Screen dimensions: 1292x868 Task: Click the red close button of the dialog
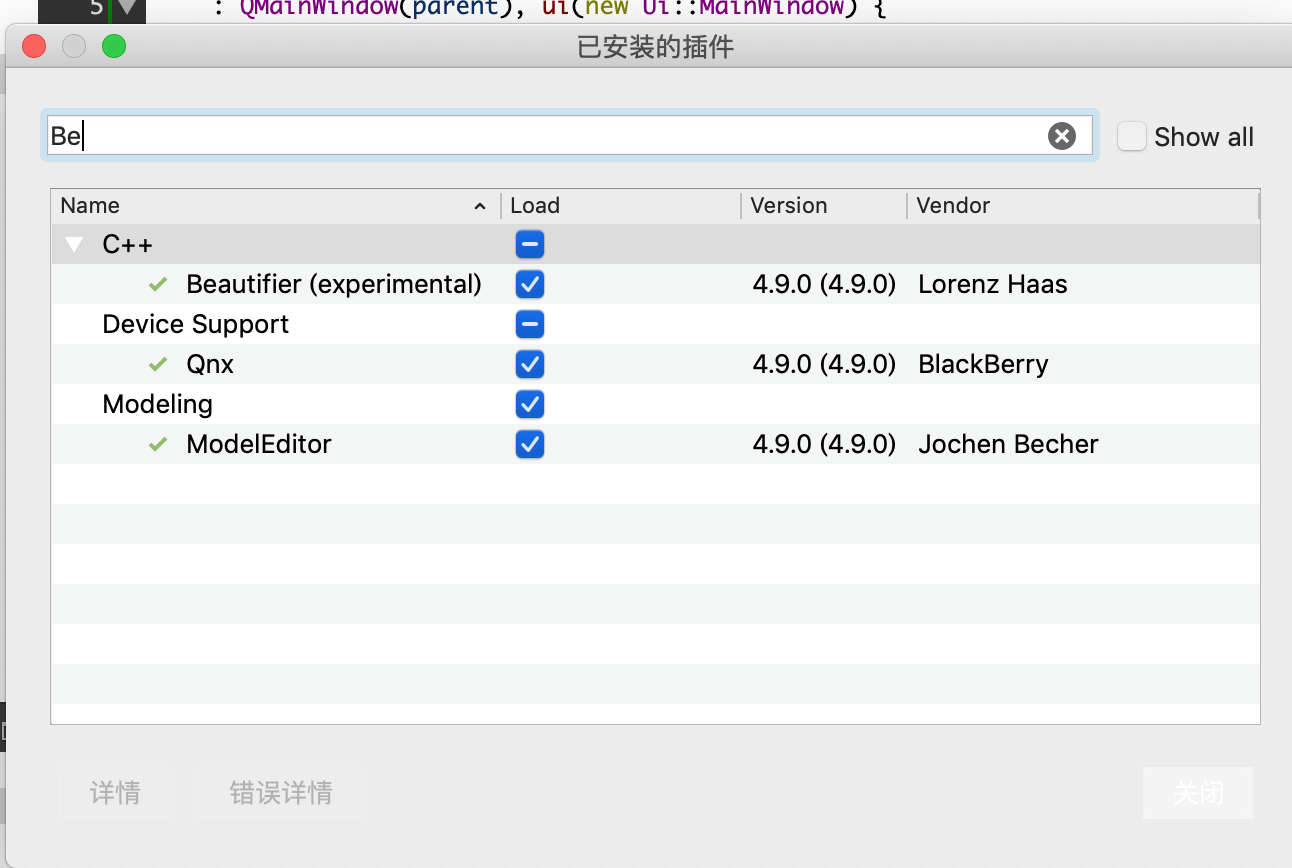pos(33,46)
